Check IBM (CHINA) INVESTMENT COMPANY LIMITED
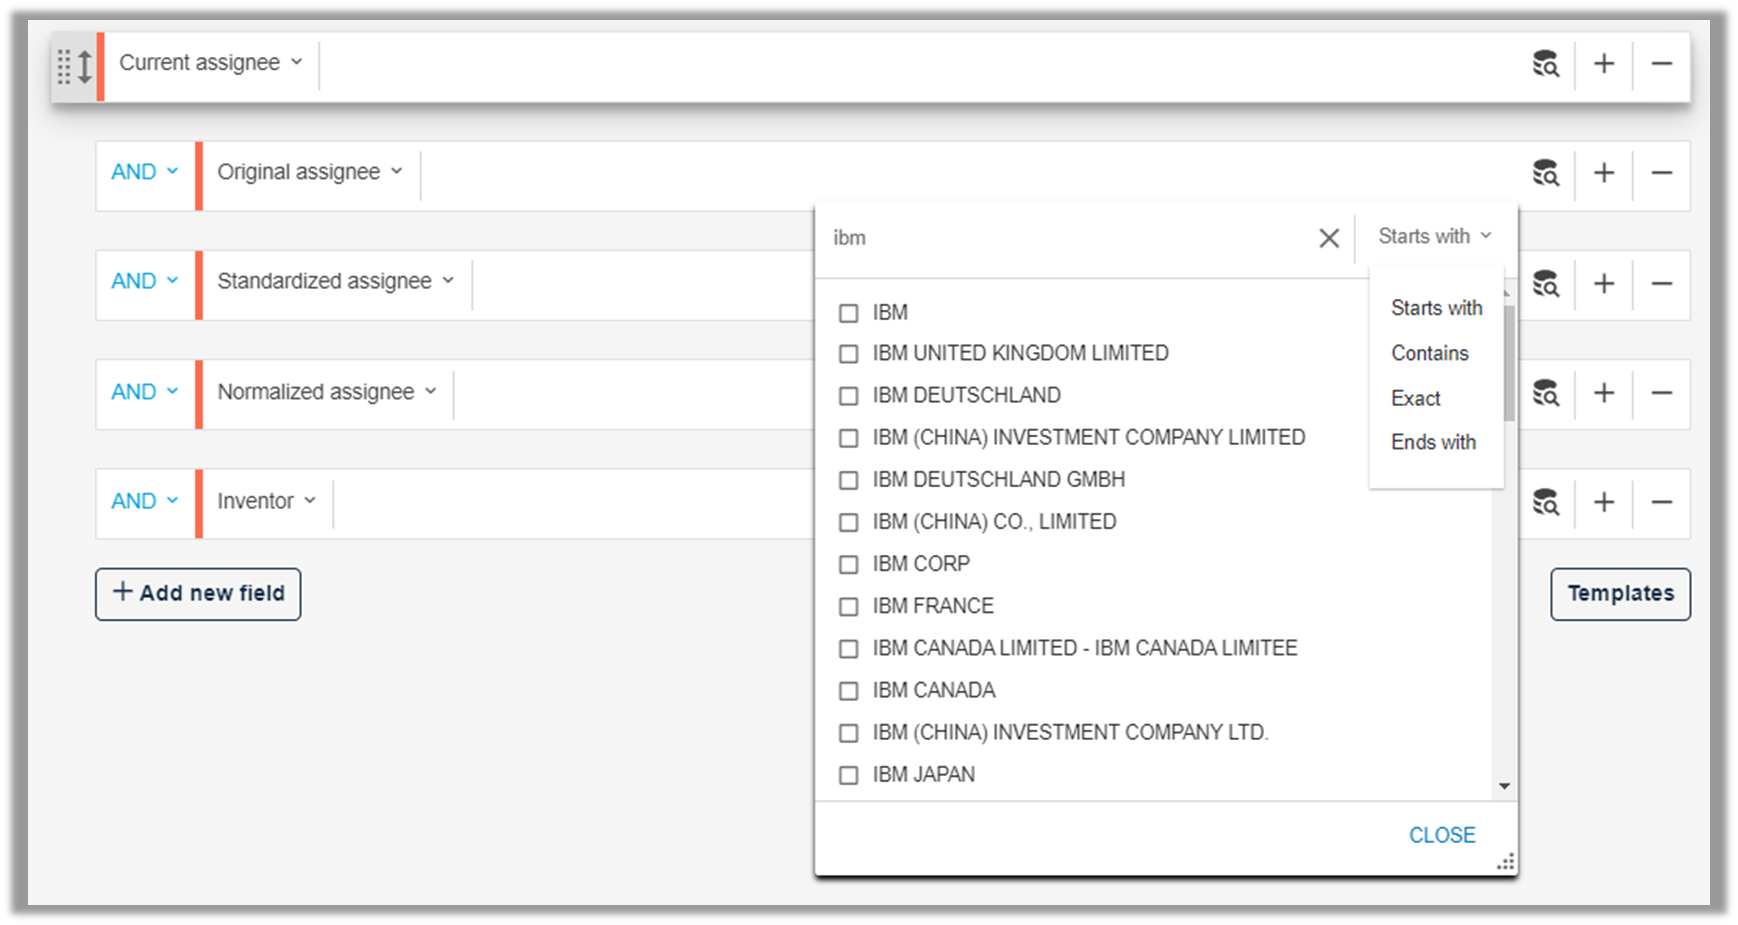Viewport: 1738px width, 925px height. coord(849,438)
